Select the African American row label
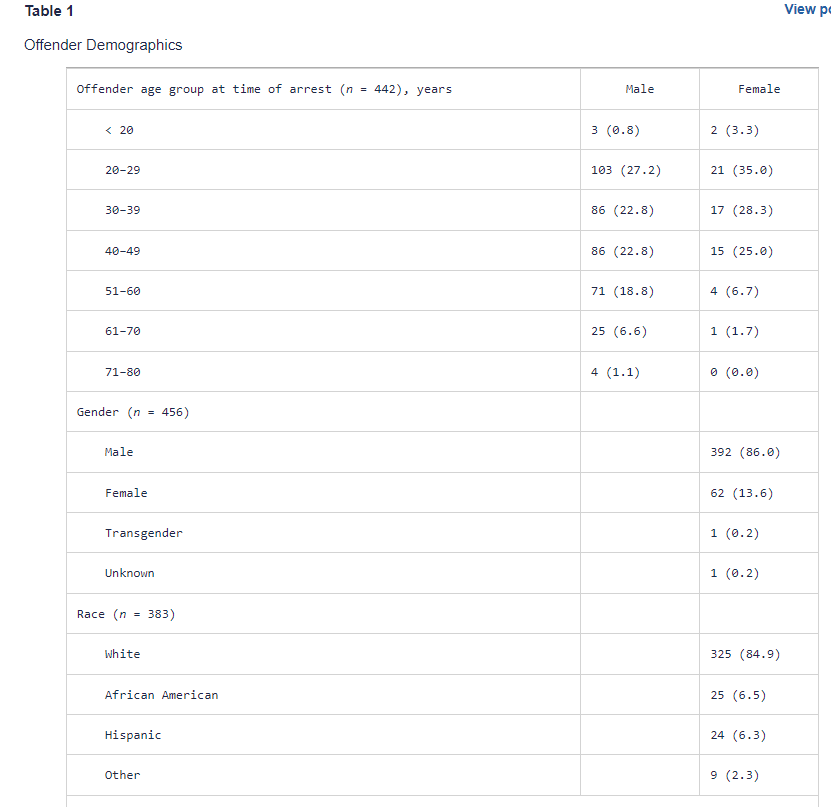 pos(161,695)
